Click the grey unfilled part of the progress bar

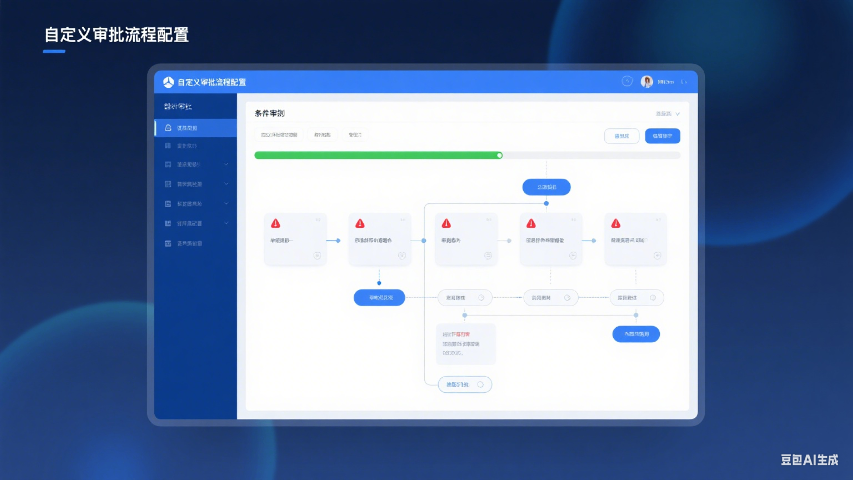591,156
